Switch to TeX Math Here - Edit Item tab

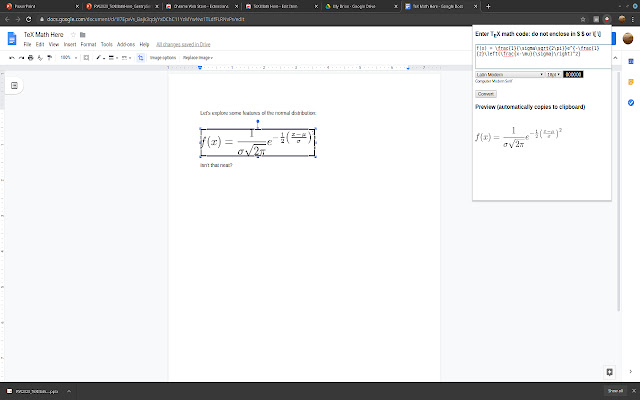(x=281, y=7)
